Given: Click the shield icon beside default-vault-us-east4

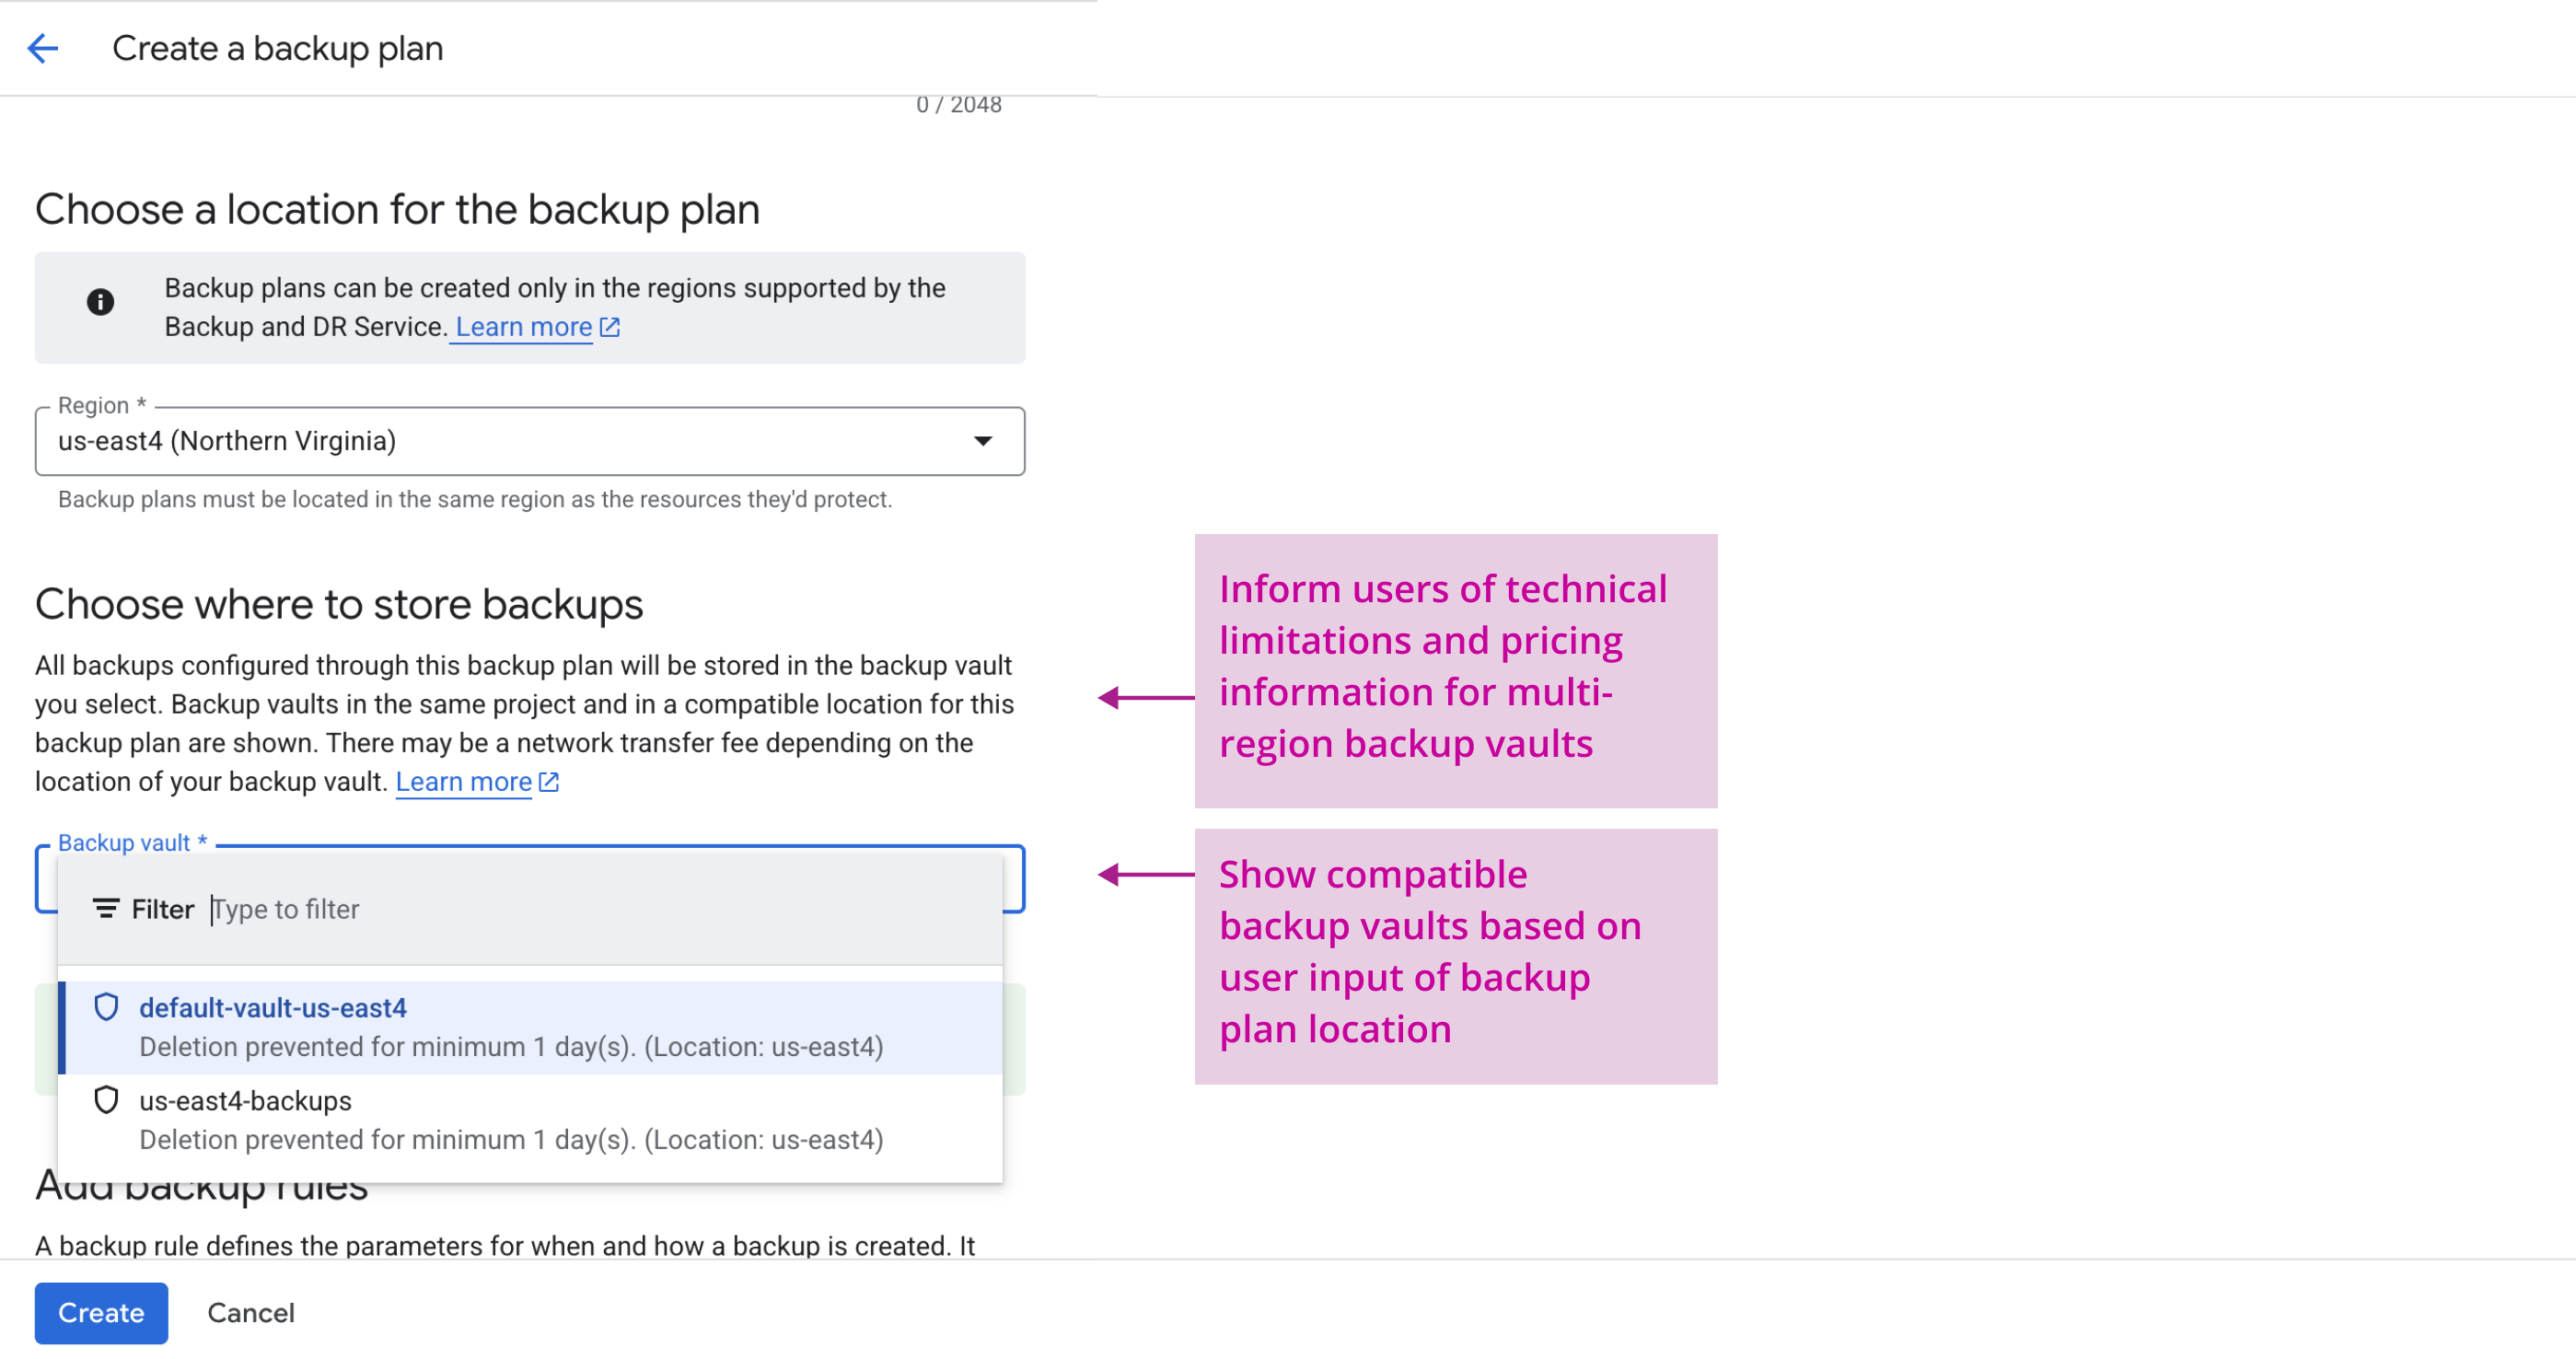Looking at the screenshot, I should point(108,1008).
